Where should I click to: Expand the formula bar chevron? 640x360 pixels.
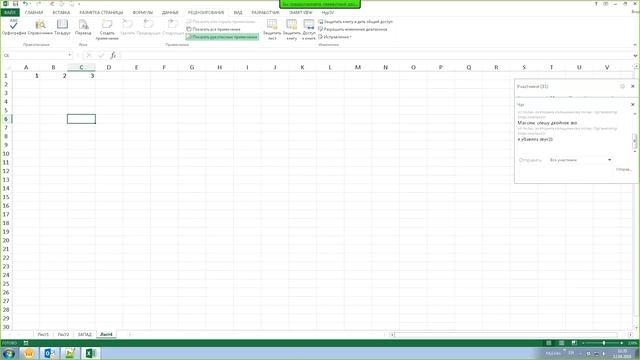(x=635, y=56)
